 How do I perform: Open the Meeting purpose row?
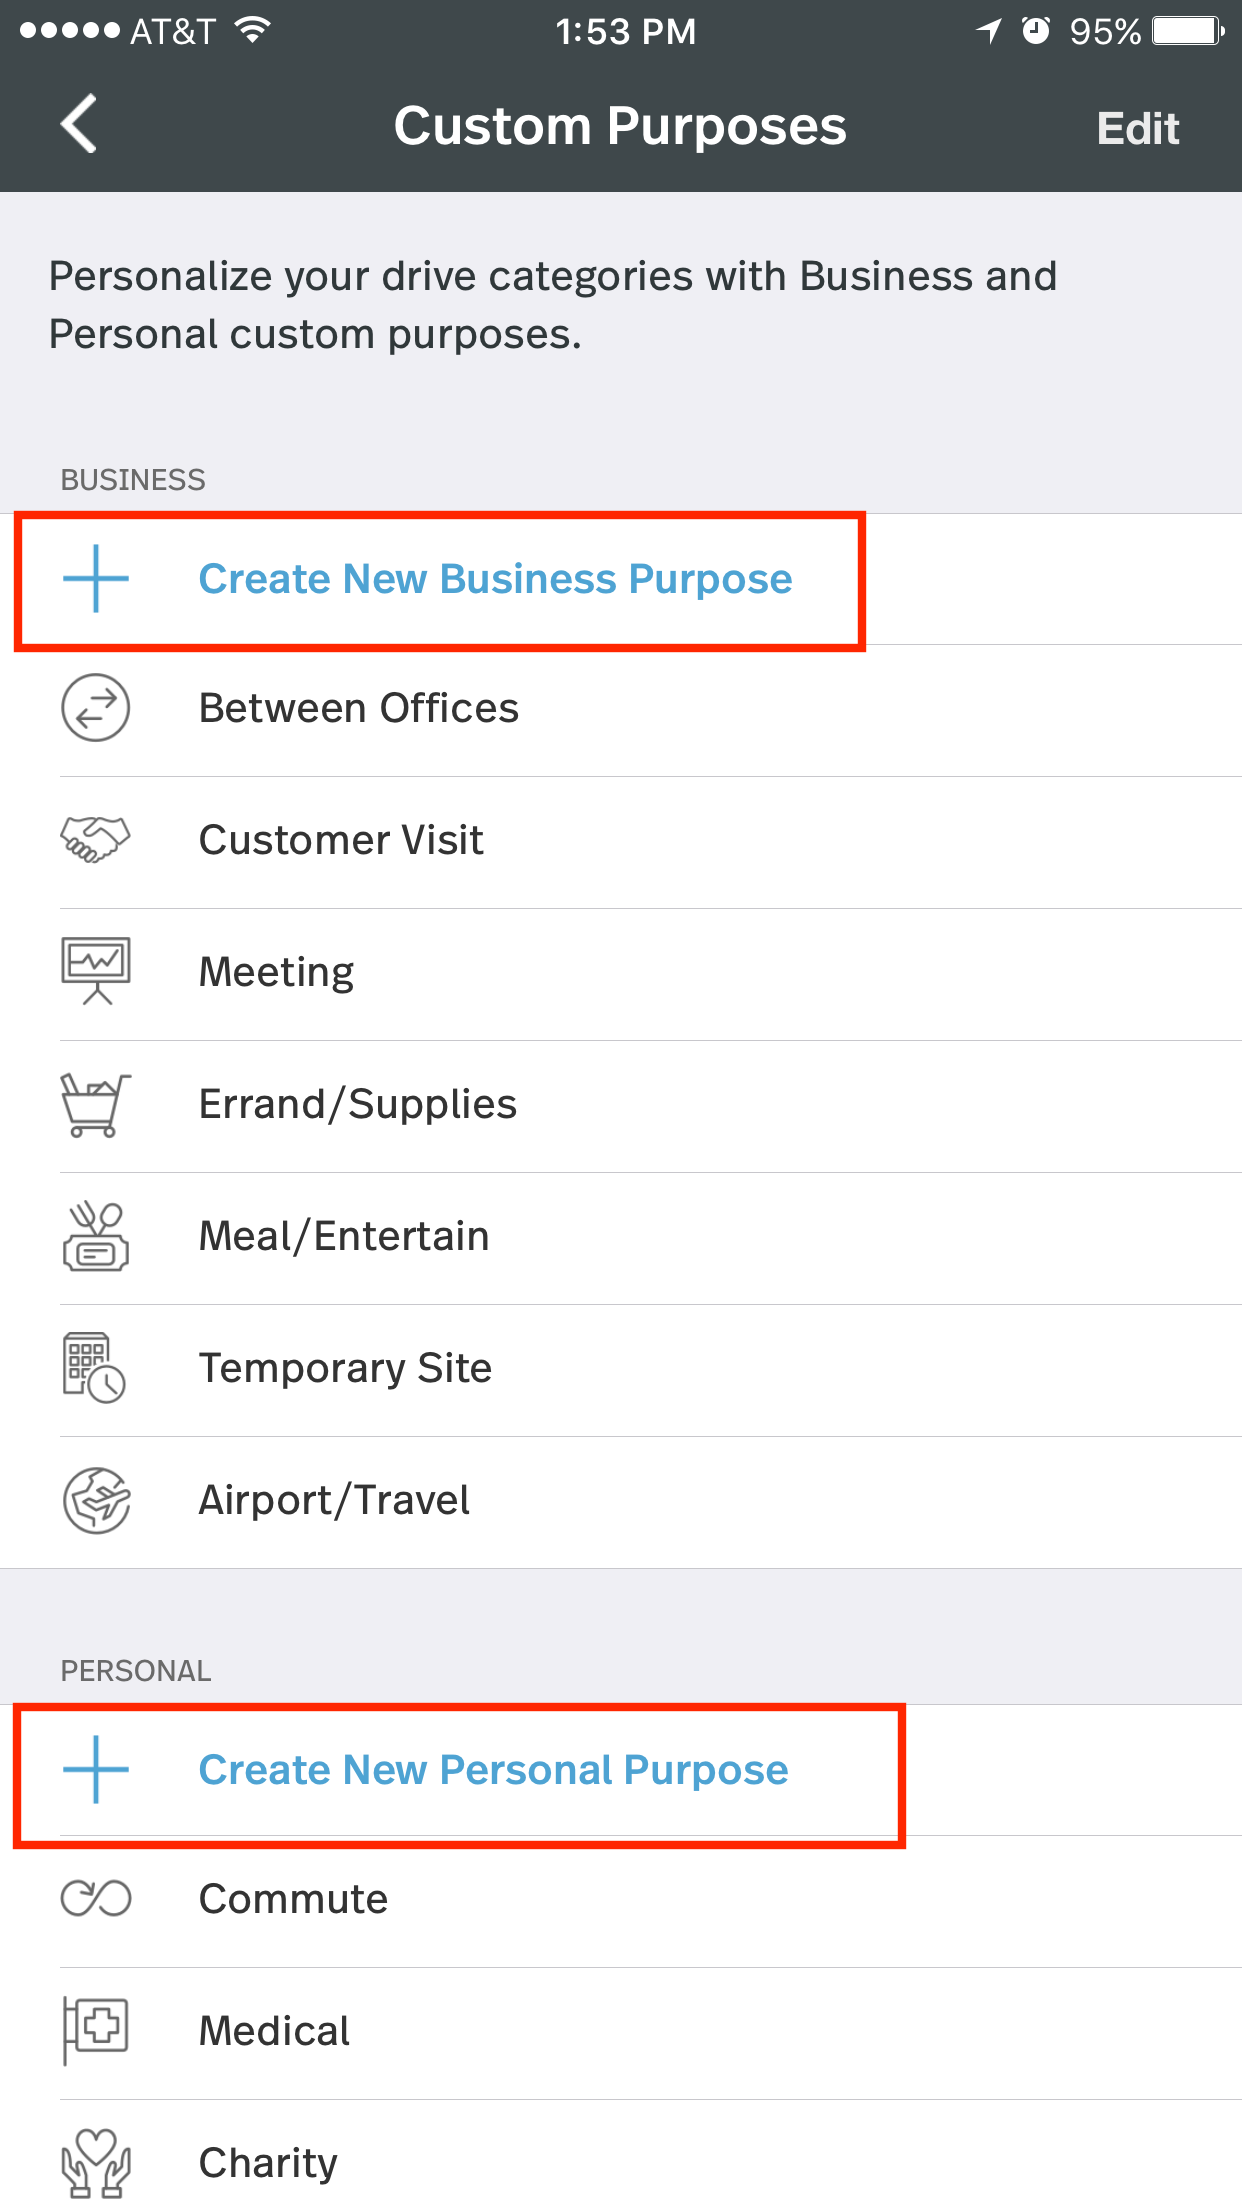[x=621, y=972]
